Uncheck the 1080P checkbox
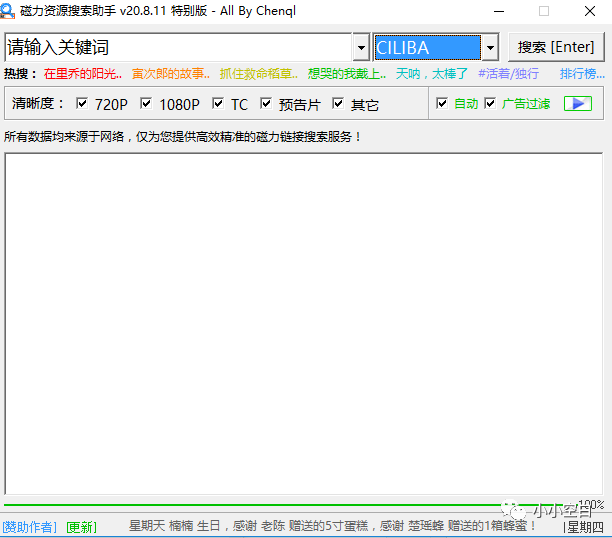This screenshot has width=612, height=538. click(x=146, y=104)
